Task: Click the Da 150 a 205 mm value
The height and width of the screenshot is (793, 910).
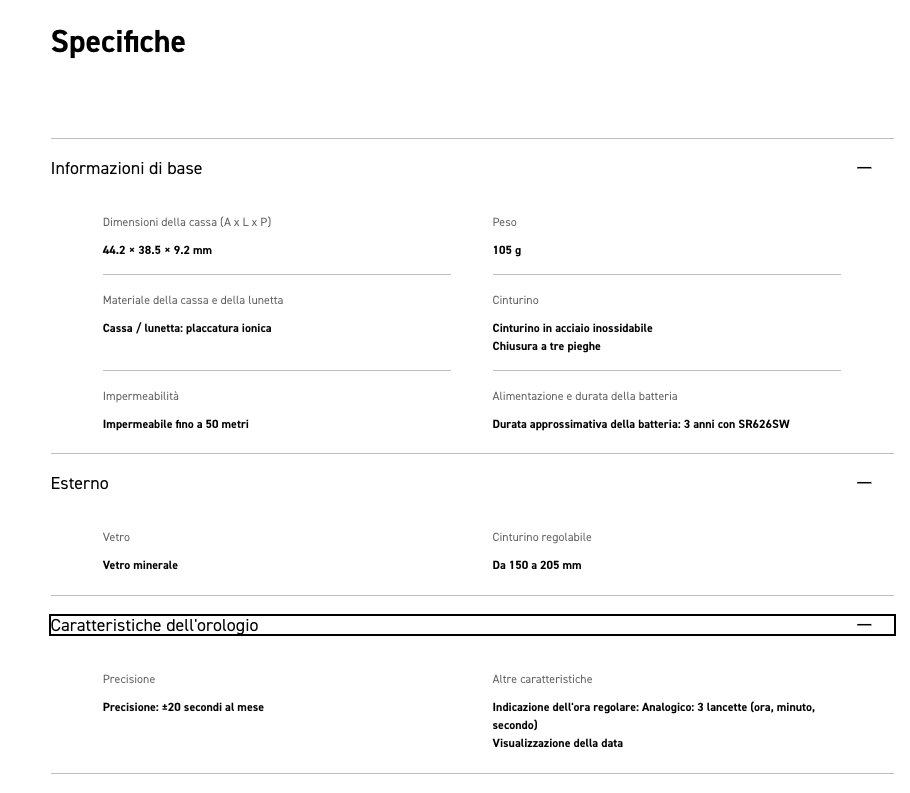Action: tap(536, 565)
